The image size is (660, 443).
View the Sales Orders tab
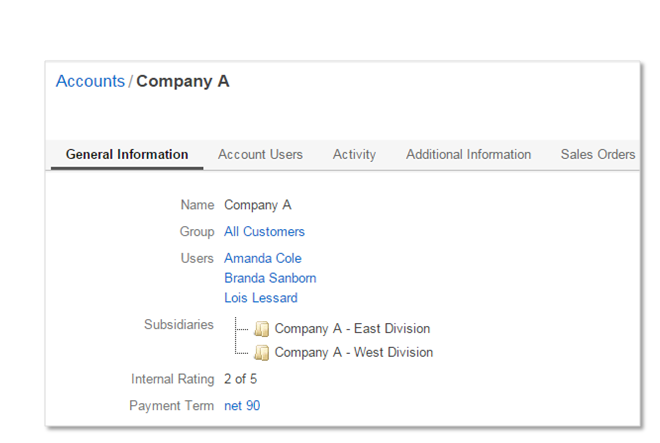pyautogui.click(x=597, y=155)
